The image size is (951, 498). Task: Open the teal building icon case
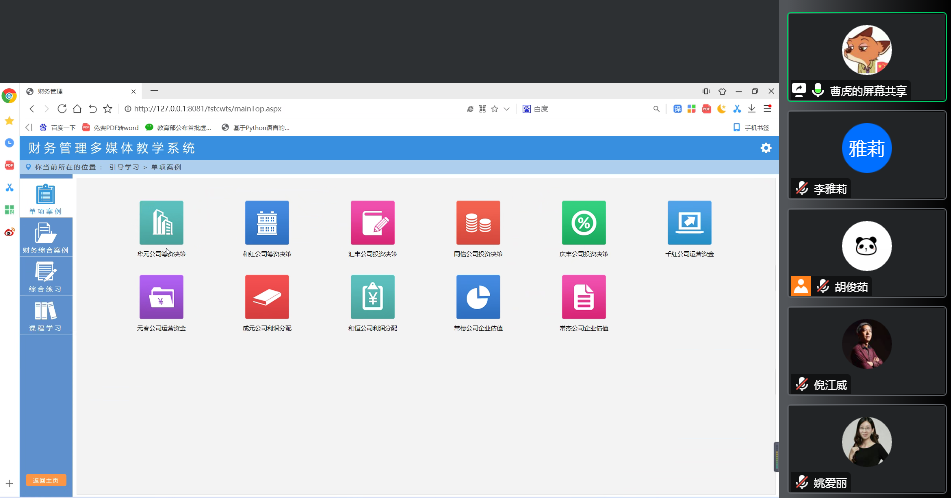click(x=161, y=223)
